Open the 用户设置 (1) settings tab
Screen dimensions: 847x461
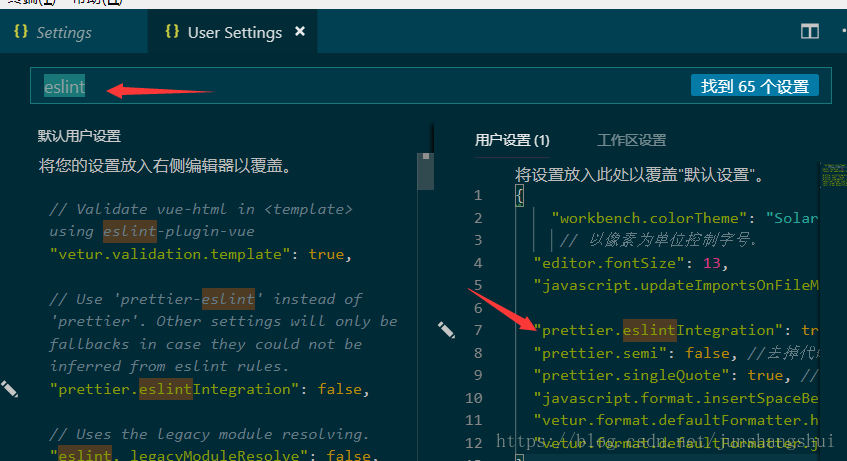(x=512, y=140)
